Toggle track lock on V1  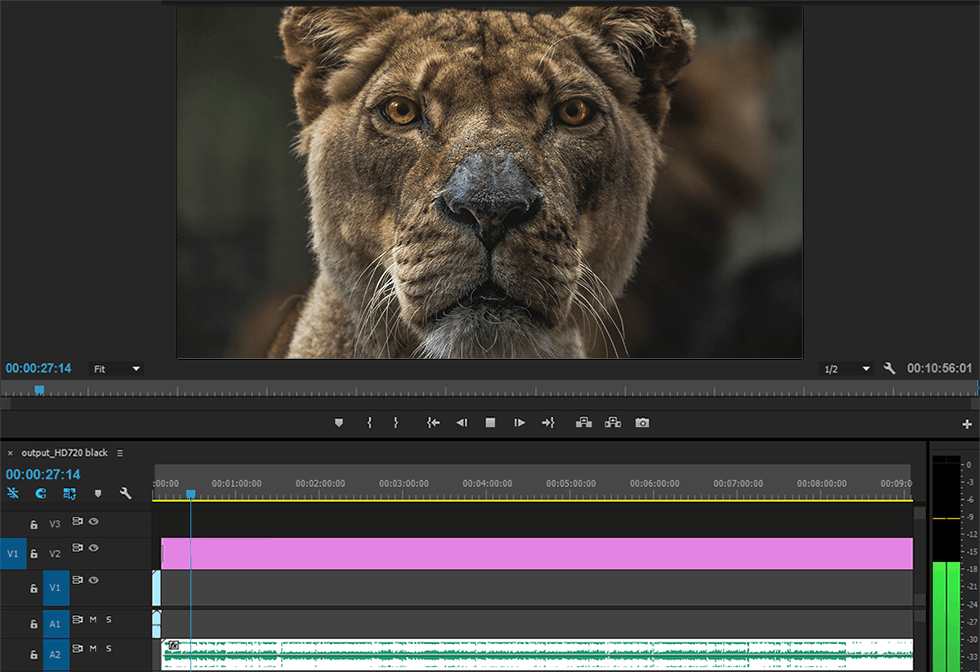point(34,588)
